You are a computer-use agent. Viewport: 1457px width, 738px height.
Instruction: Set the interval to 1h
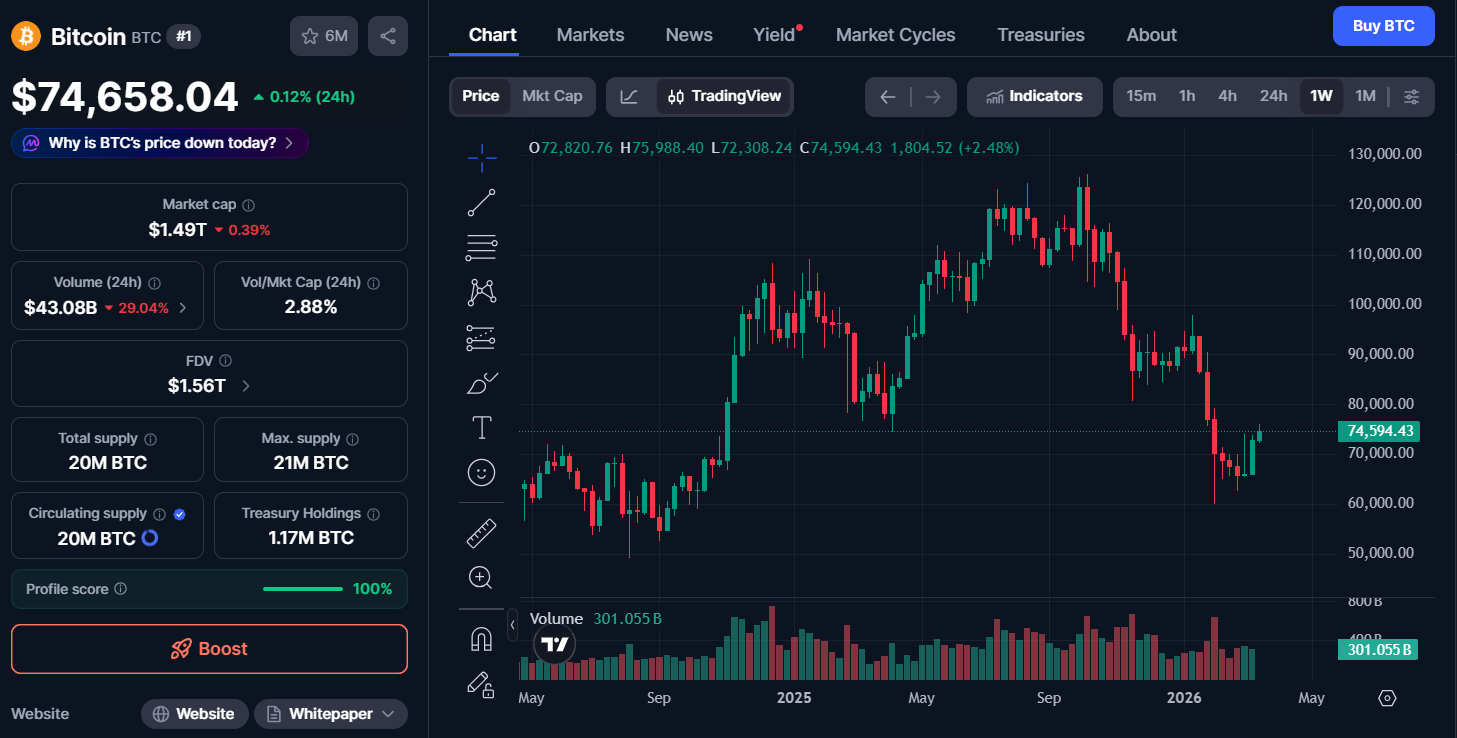pyautogui.click(x=1187, y=96)
